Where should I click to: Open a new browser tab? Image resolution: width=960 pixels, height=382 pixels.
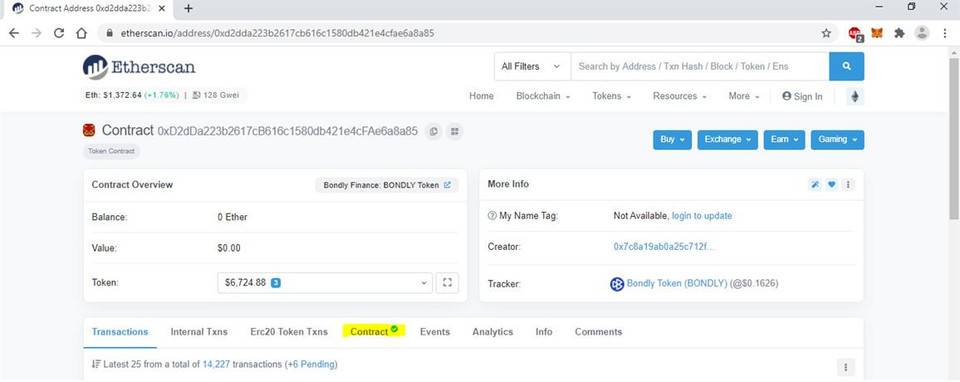189,9
